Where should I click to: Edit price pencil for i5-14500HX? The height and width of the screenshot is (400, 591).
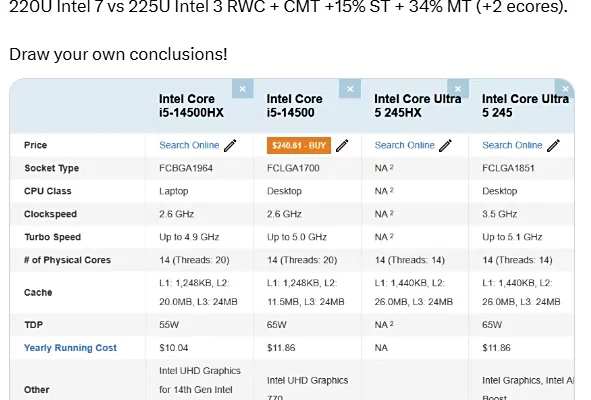coord(230,146)
